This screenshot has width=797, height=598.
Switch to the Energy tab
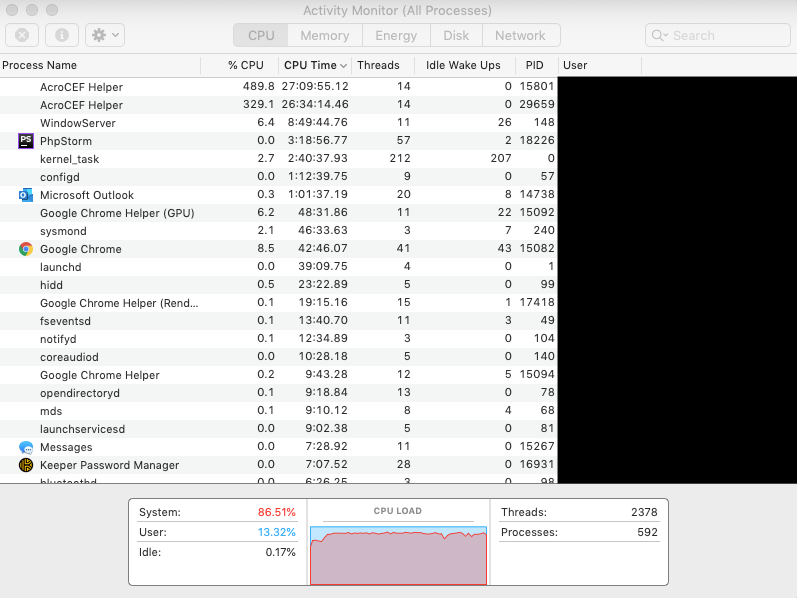click(x=396, y=35)
